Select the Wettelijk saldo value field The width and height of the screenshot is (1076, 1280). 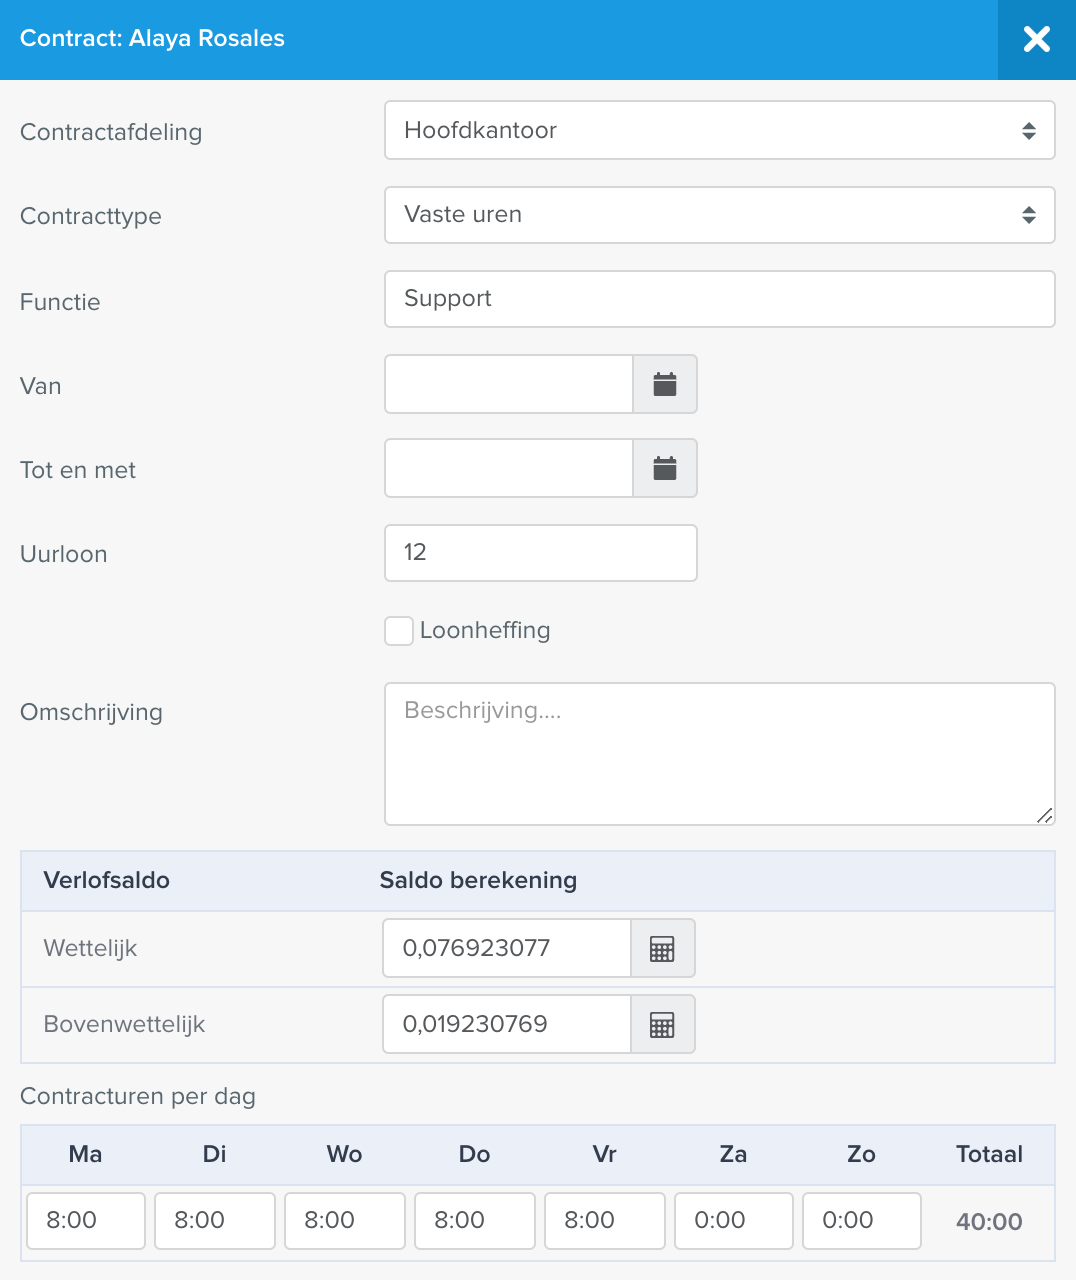507,948
